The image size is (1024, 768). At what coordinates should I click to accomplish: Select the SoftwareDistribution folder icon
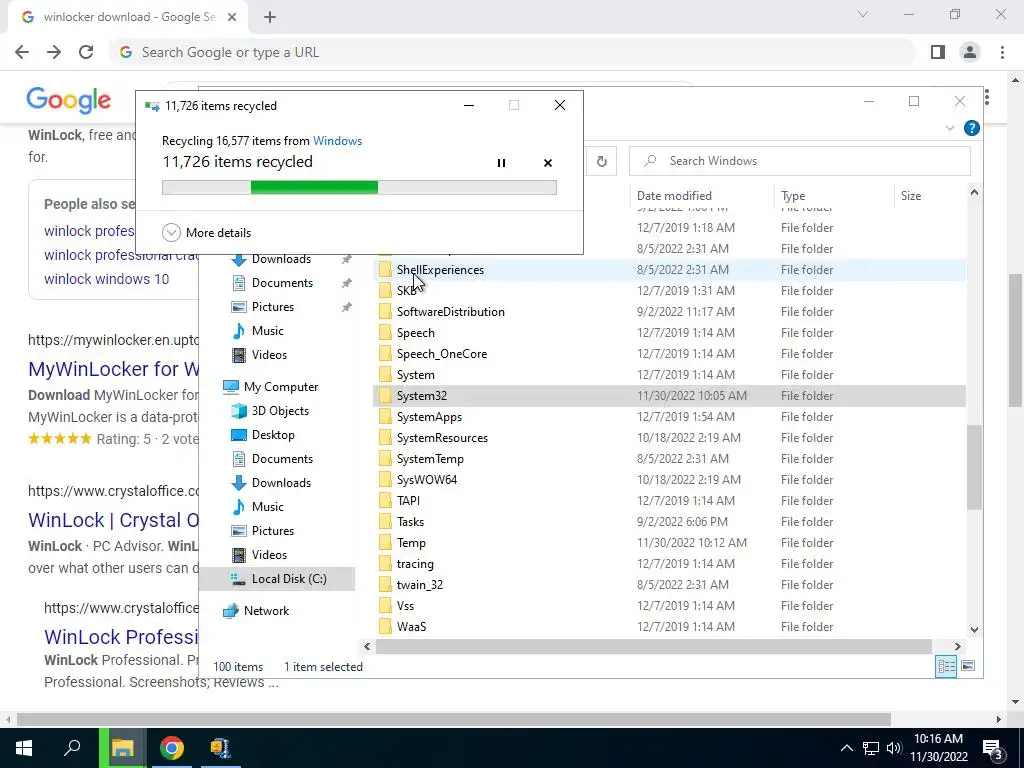pos(385,312)
